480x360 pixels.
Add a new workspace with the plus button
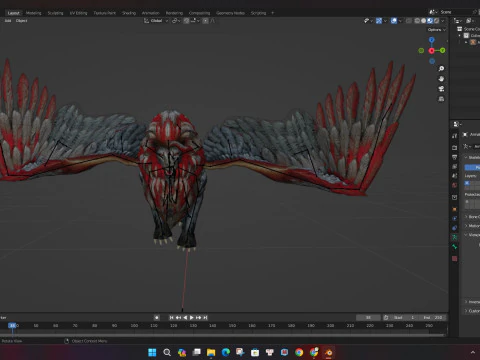click(272, 13)
